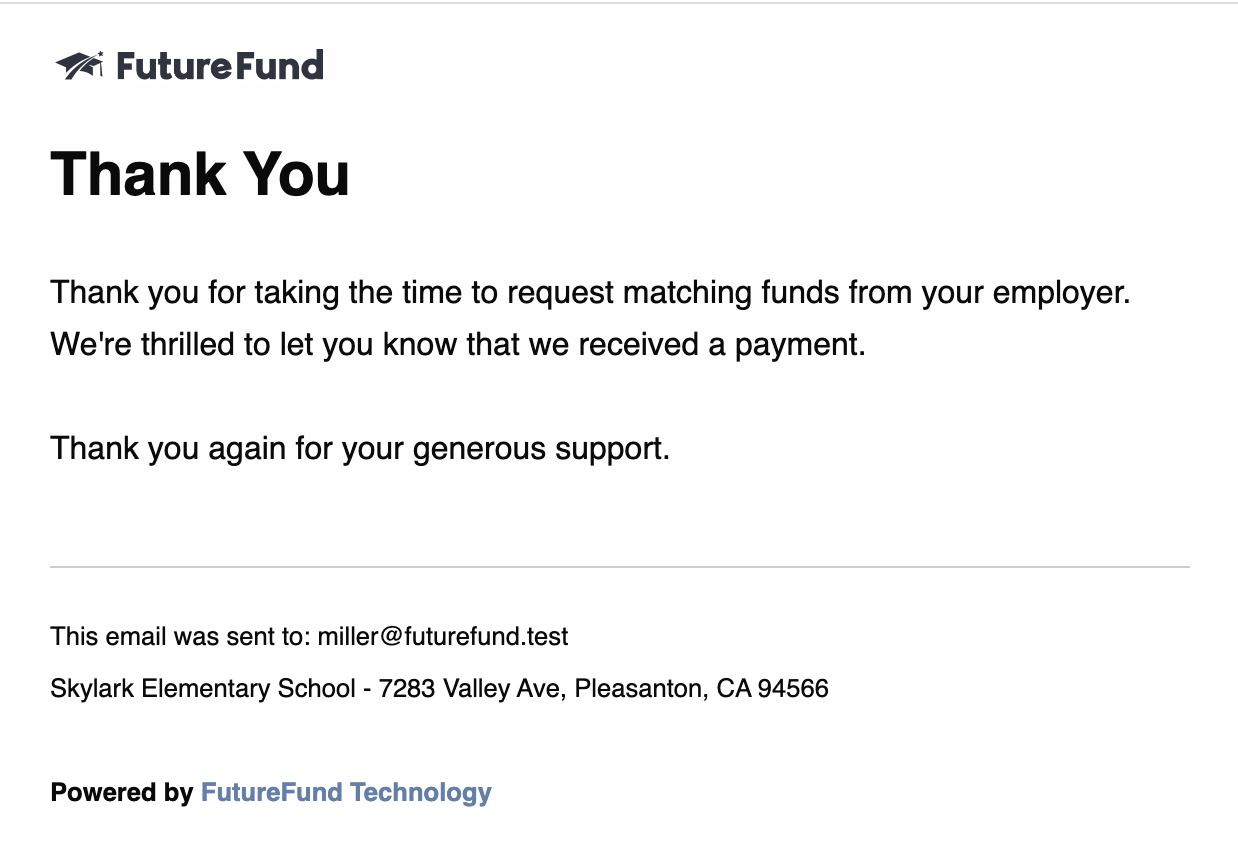Click the large "Thank You" heading

[200, 173]
